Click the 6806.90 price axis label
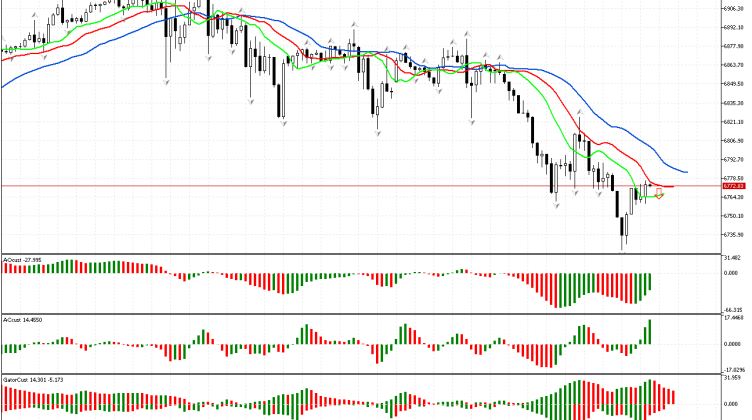752x420 pixels. pos(735,141)
